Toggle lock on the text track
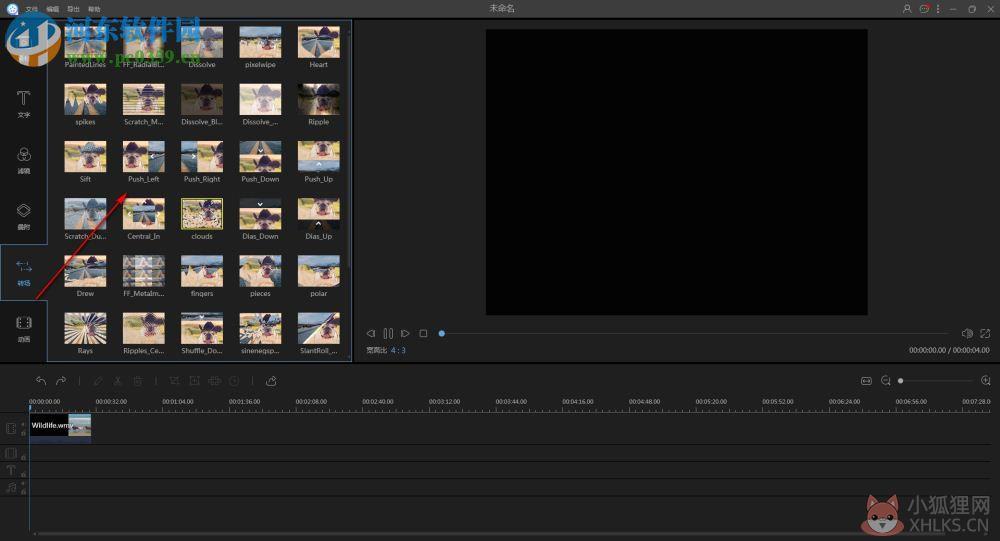 click(24, 473)
